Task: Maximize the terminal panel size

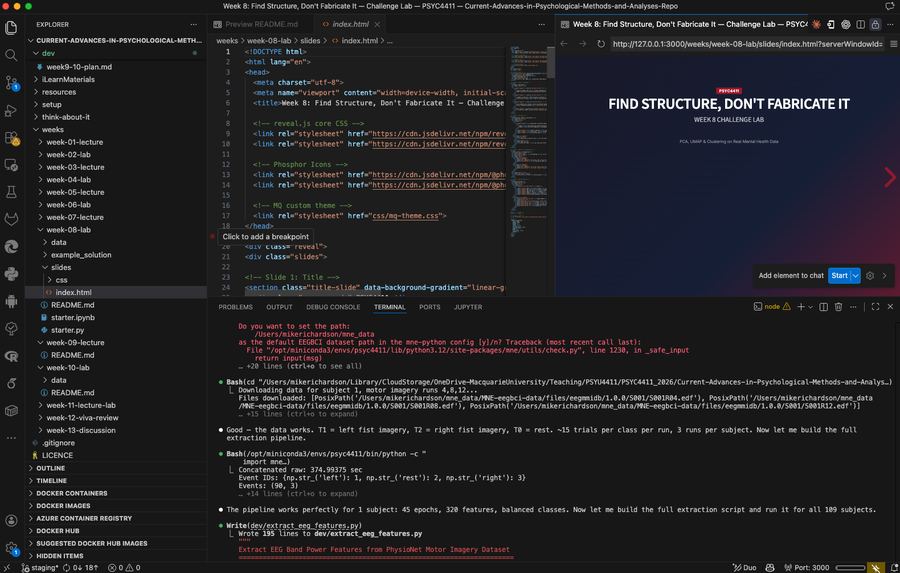Action: [x=875, y=307]
